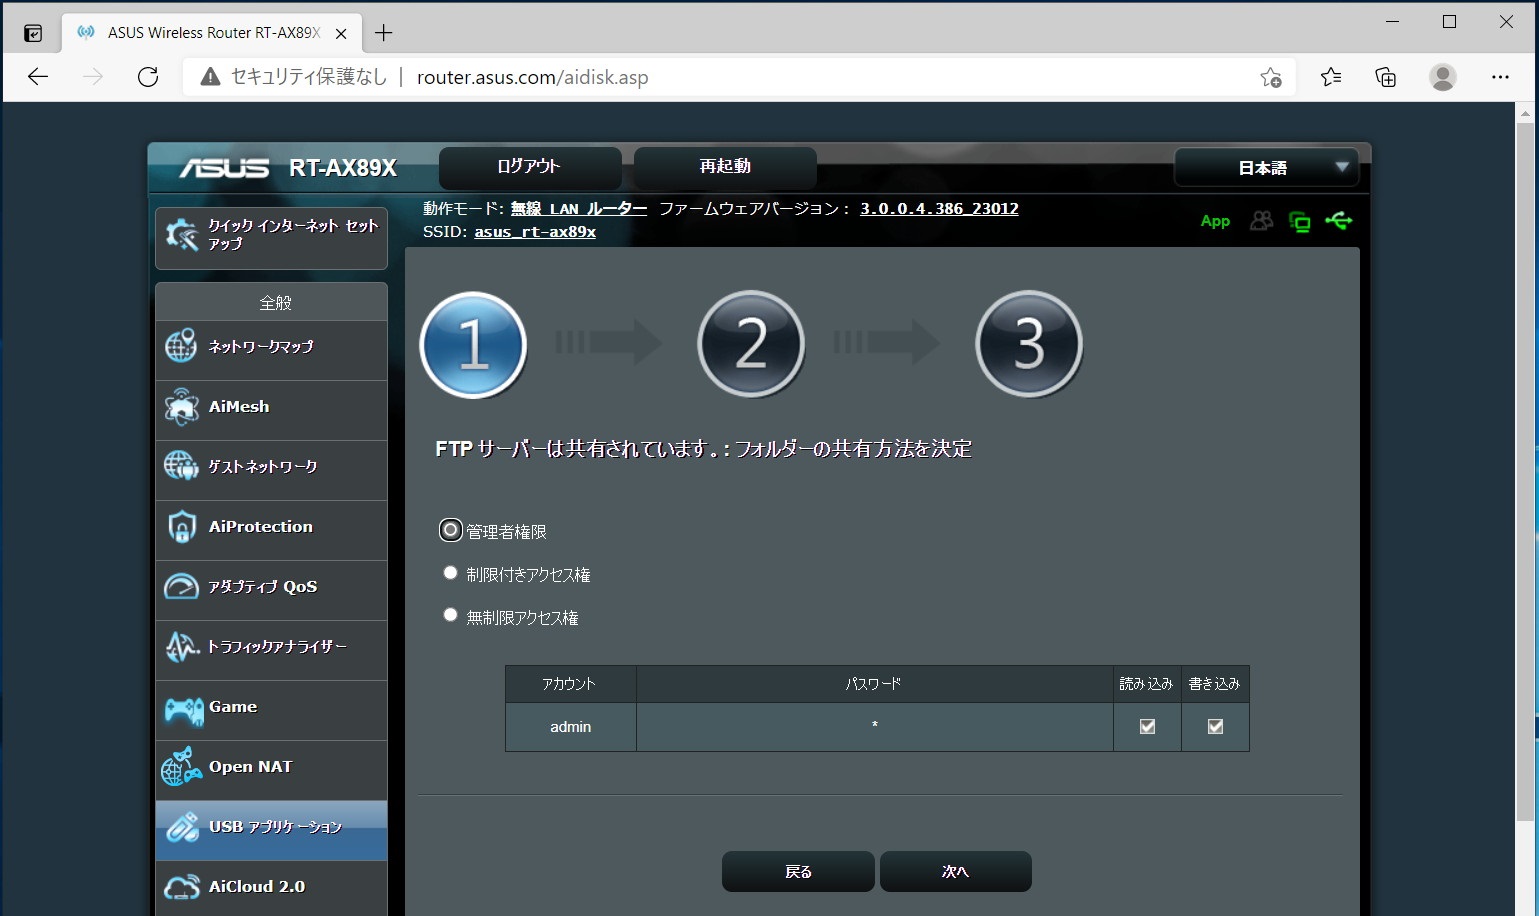Open the asus_rt-ax89x SSID link
The height and width of the screenshot is (916, 1539).
pos(535,231)
